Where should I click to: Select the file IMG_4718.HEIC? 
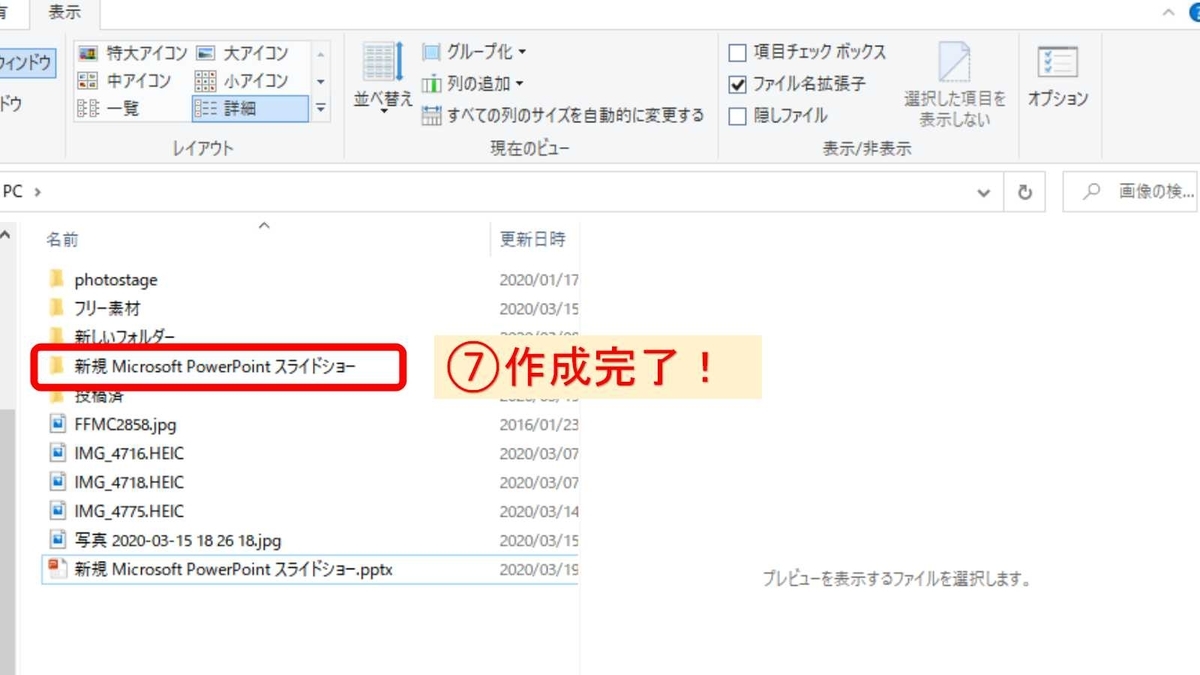(129, 482)
